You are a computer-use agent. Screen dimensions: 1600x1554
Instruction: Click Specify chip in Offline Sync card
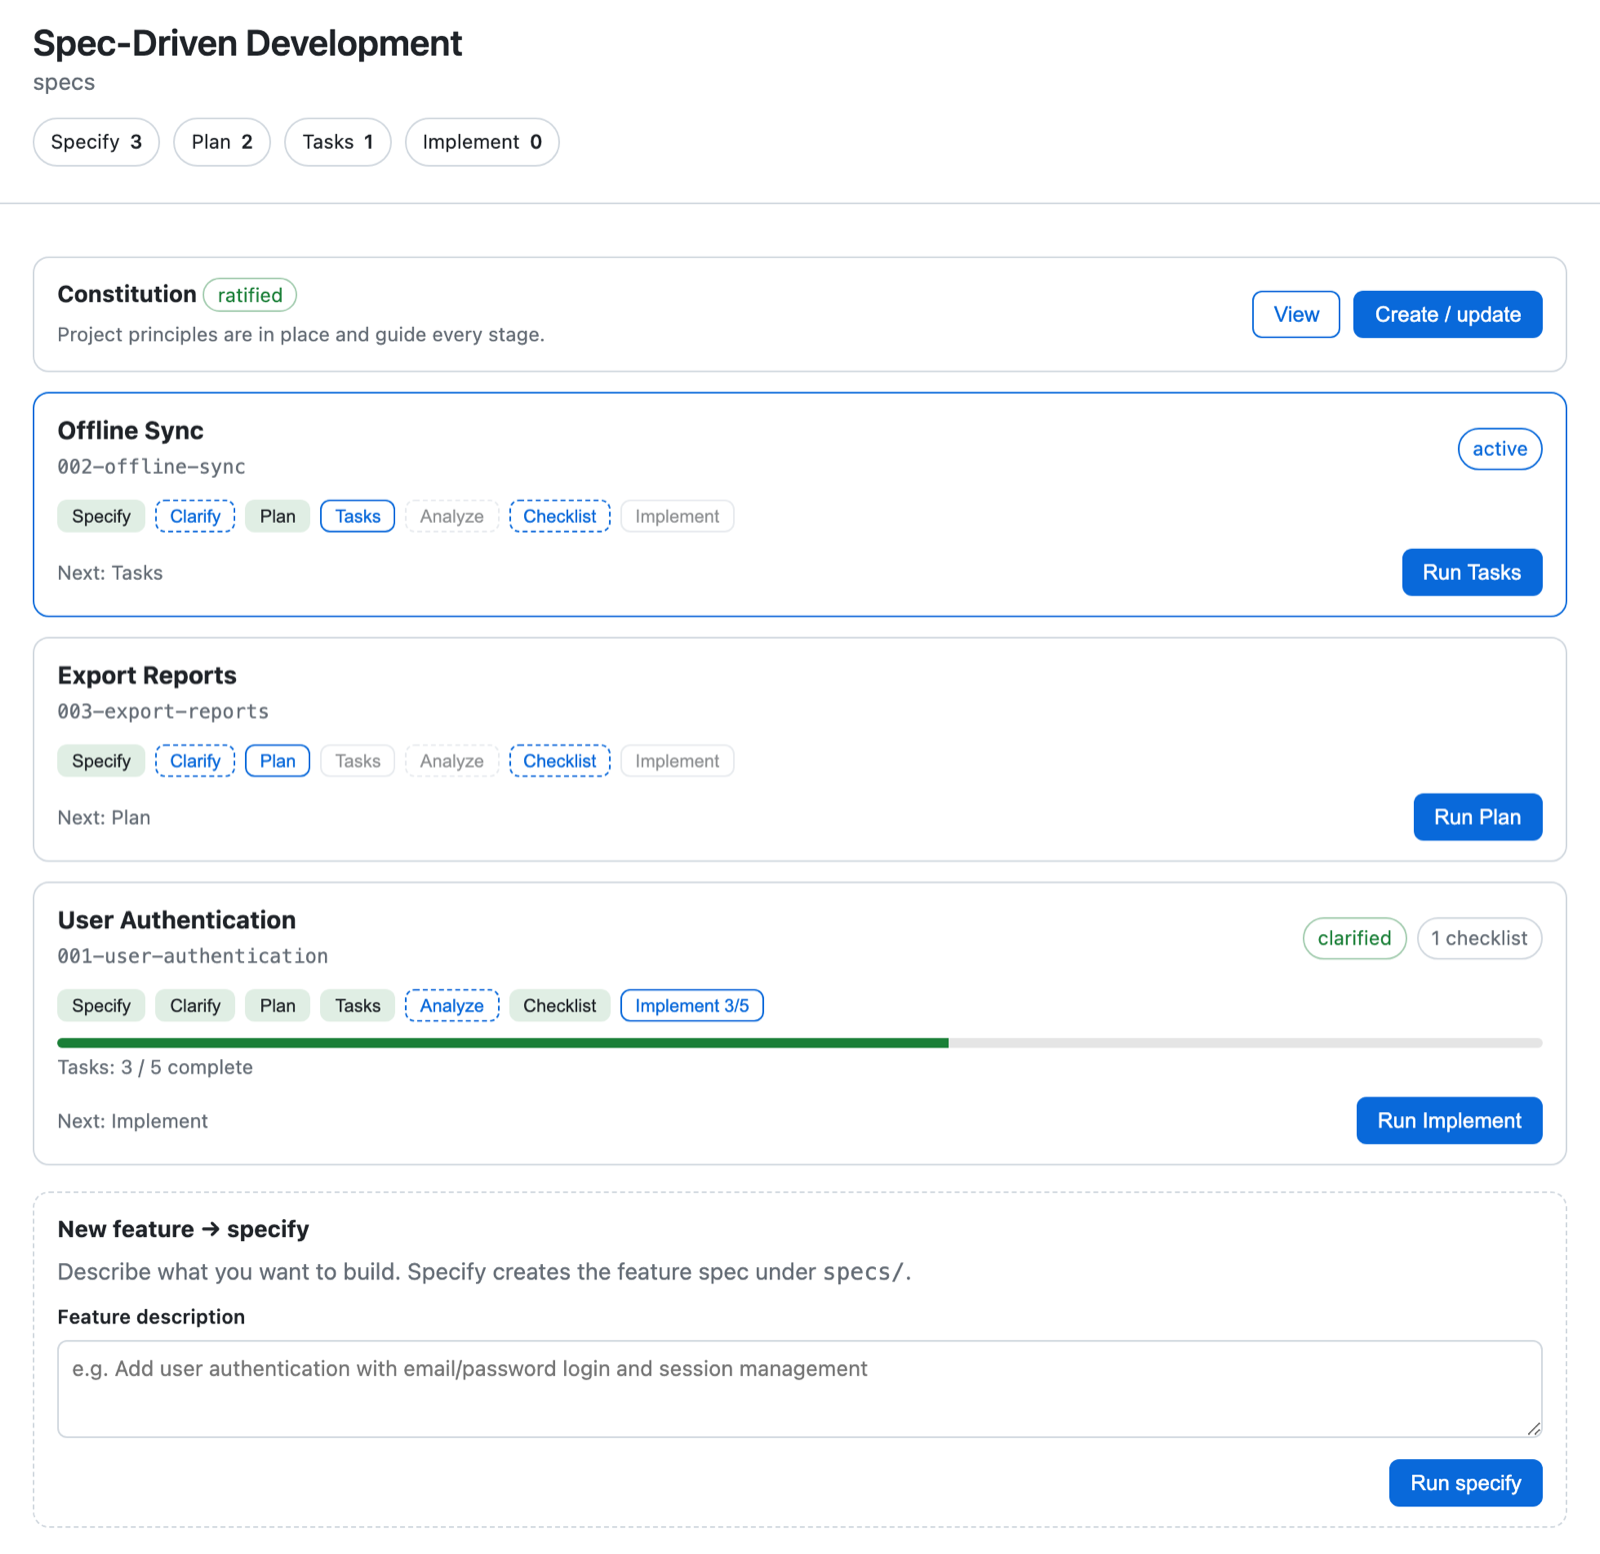(x=101, y=516)
